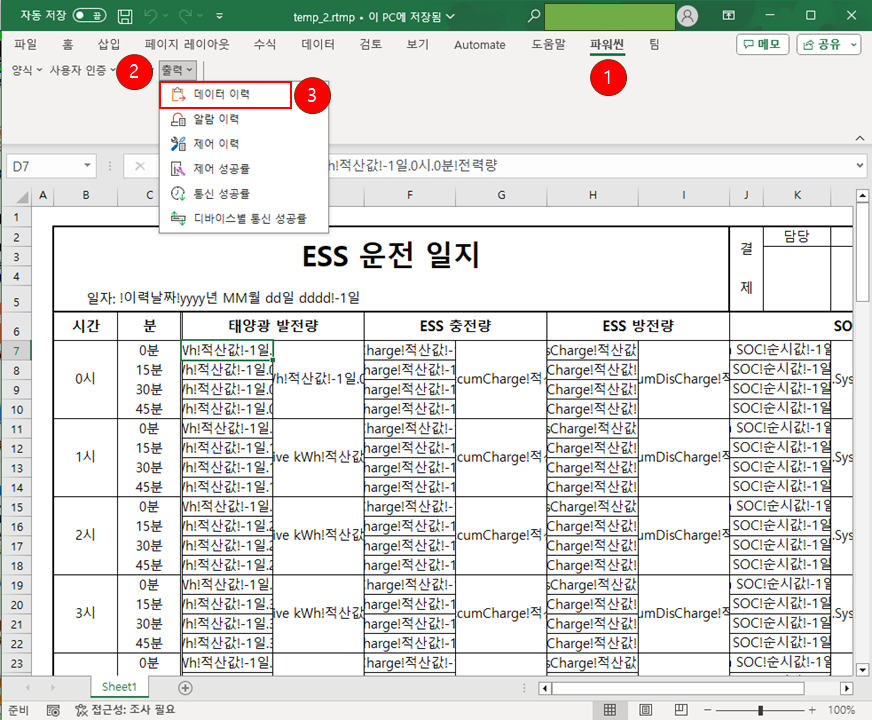
Task: Choose 알람 이력 from the 출력 menu
Action: point(244,119)
